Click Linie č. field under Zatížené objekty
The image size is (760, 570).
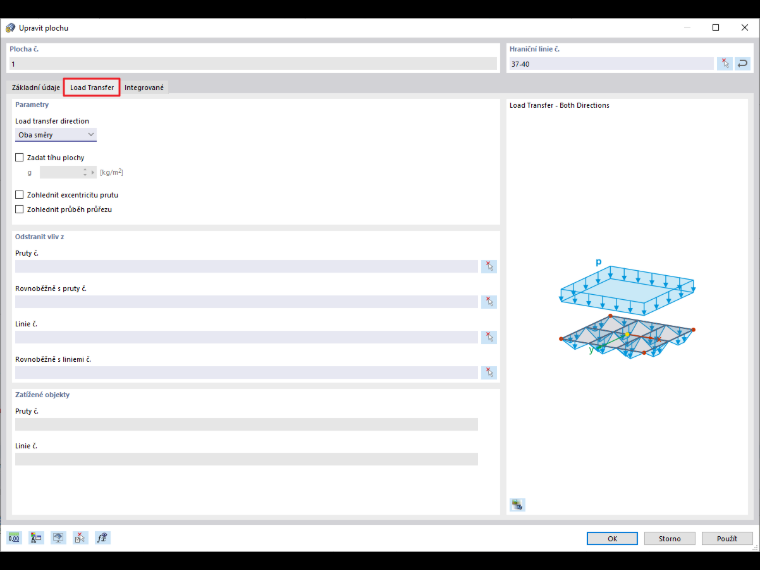coord(246,459)
